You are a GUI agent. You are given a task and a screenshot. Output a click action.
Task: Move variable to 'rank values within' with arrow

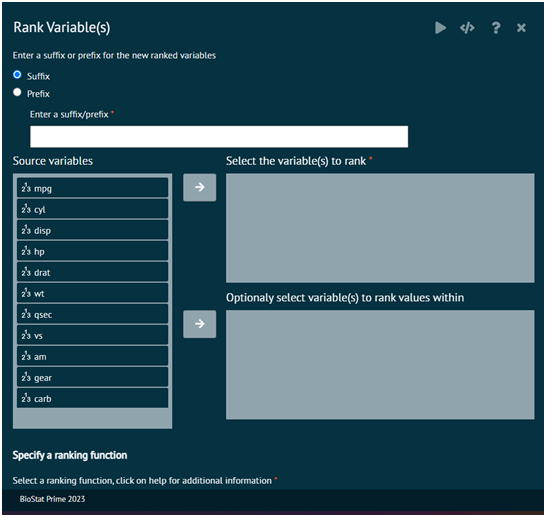pyautogui.click(x=200, y=324)
